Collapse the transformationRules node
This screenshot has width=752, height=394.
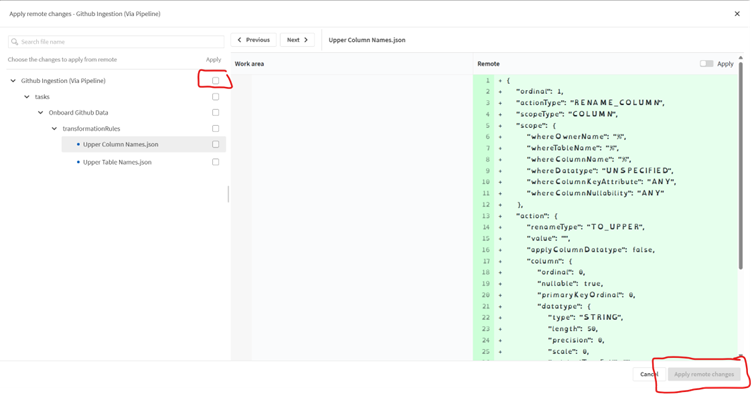[x=55, y=128]
